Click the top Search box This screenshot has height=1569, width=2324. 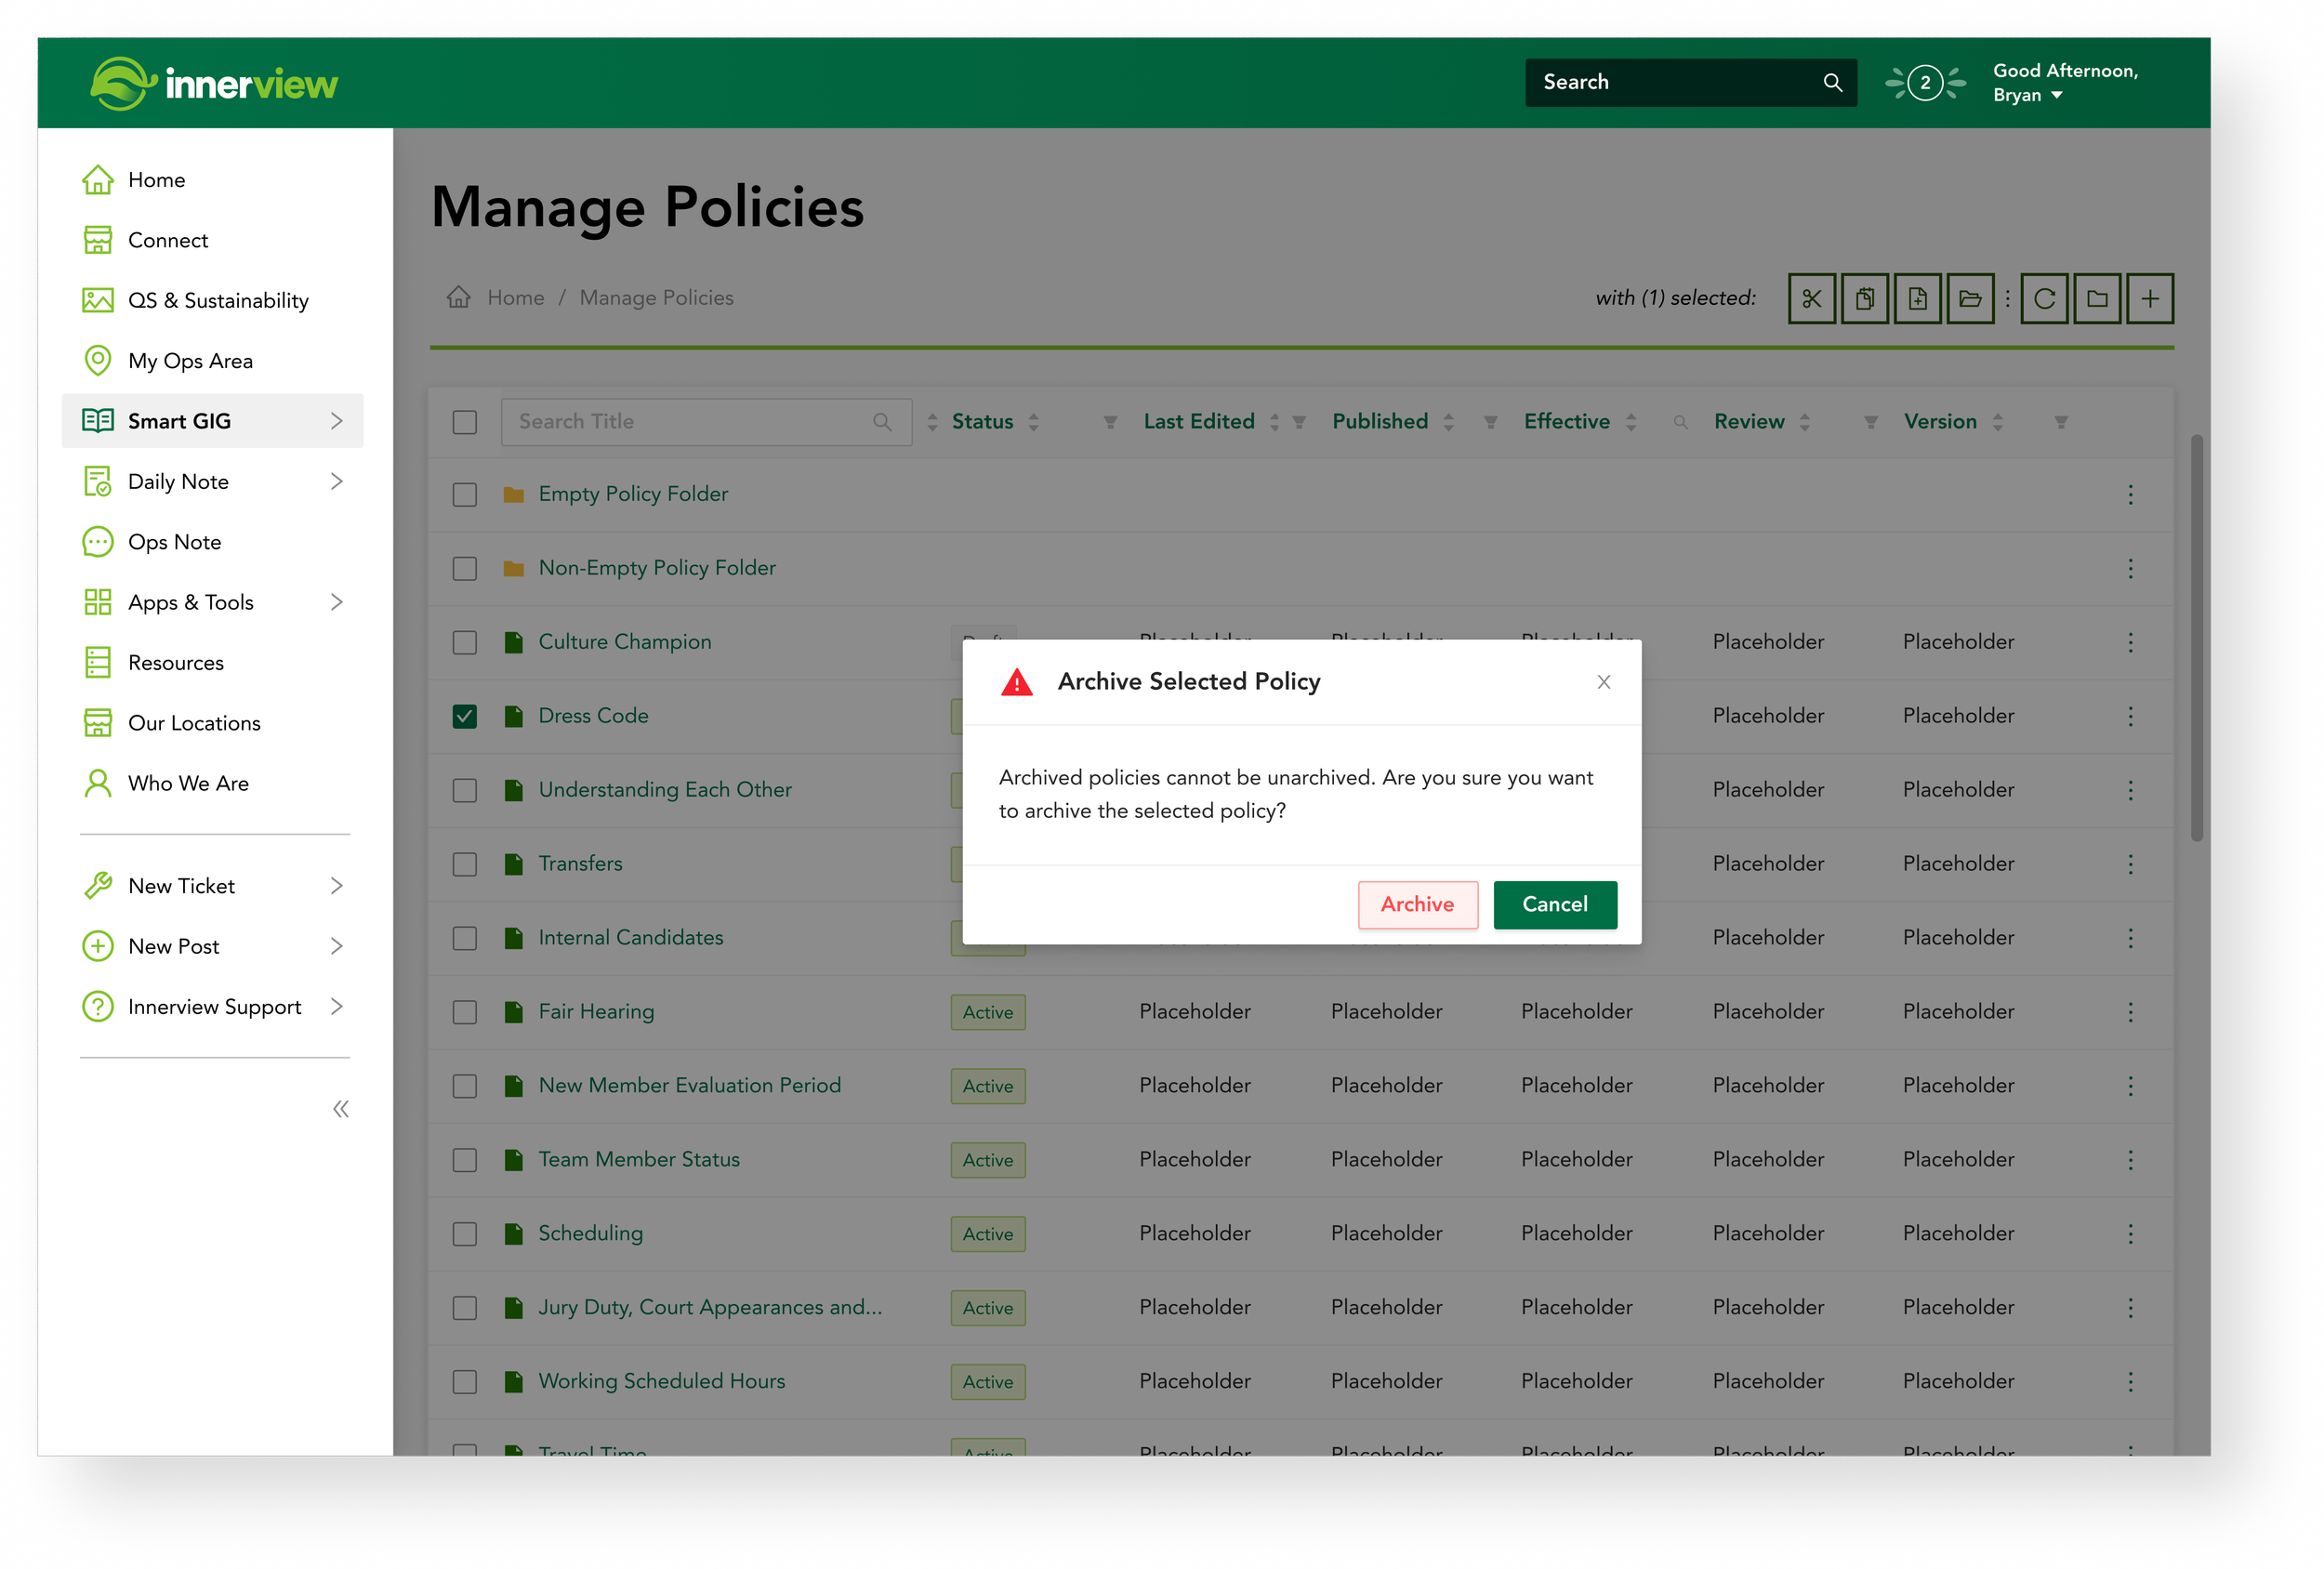coord(1690,82)
